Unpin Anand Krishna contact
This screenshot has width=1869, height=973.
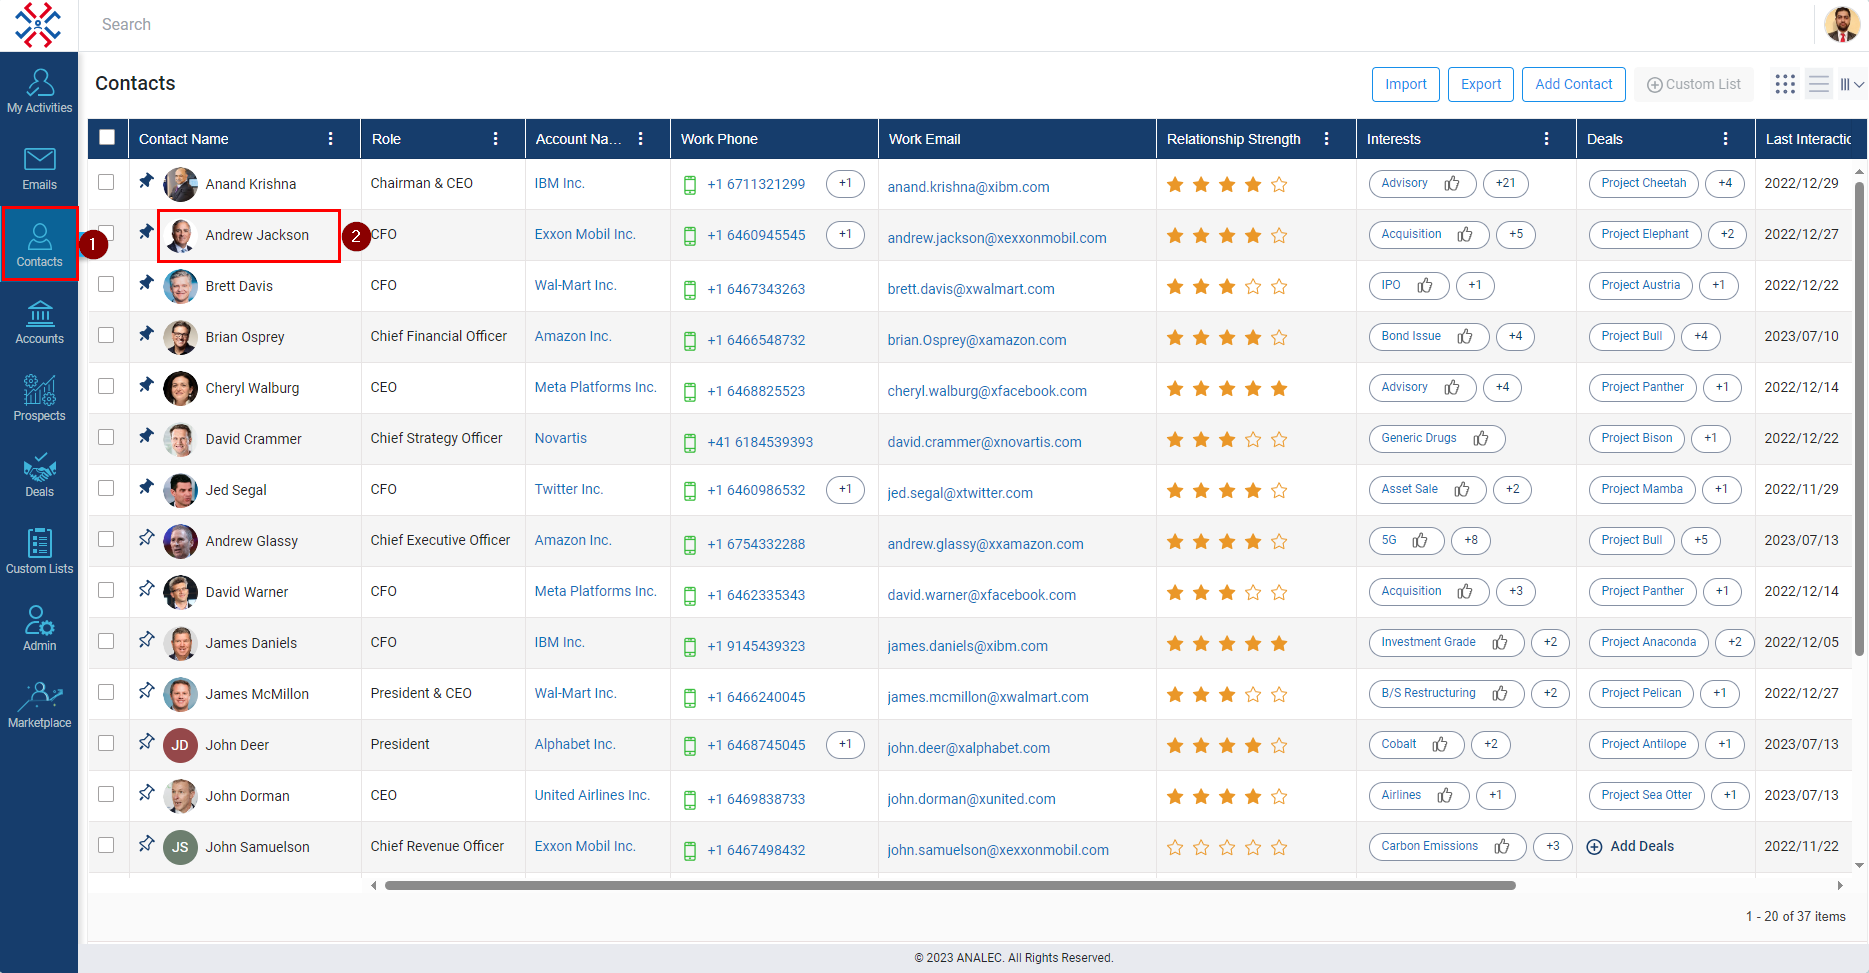(x=146, y=181)
